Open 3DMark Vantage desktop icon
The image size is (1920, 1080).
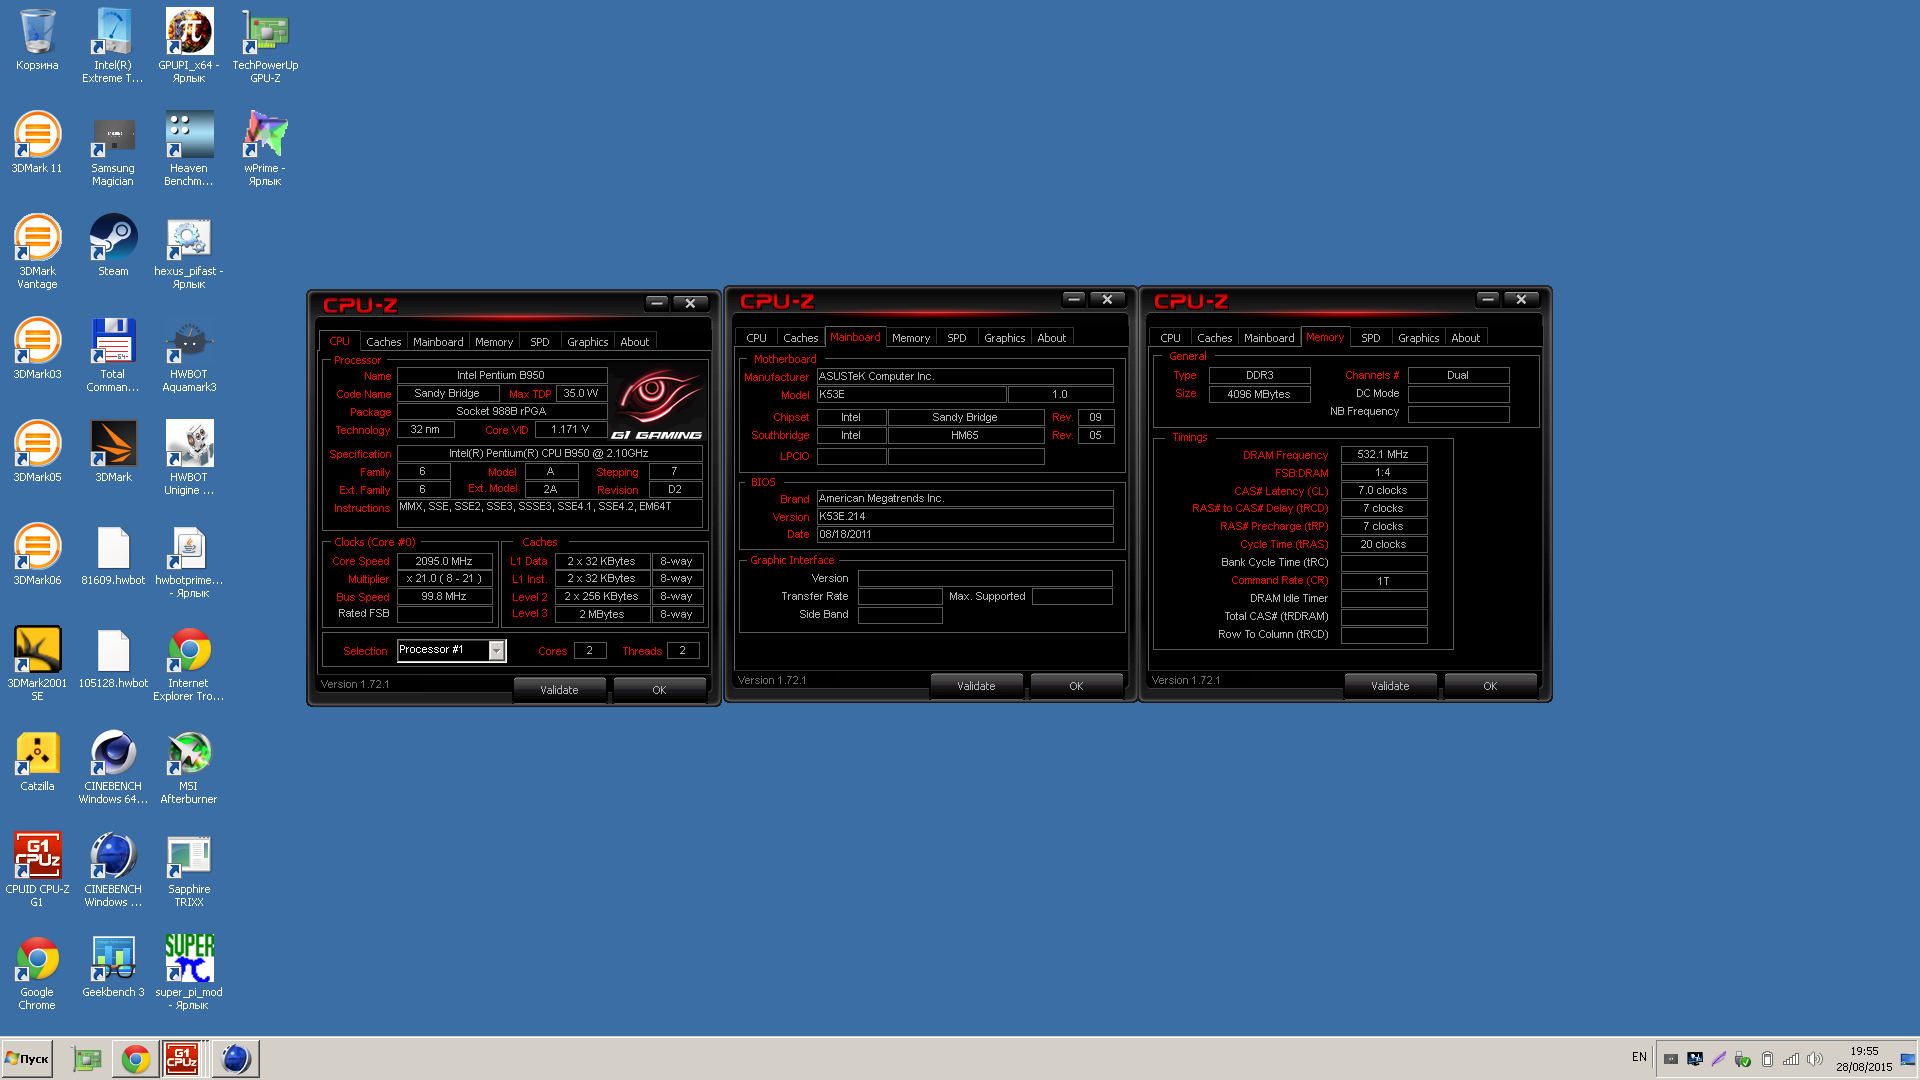point(37,251)
